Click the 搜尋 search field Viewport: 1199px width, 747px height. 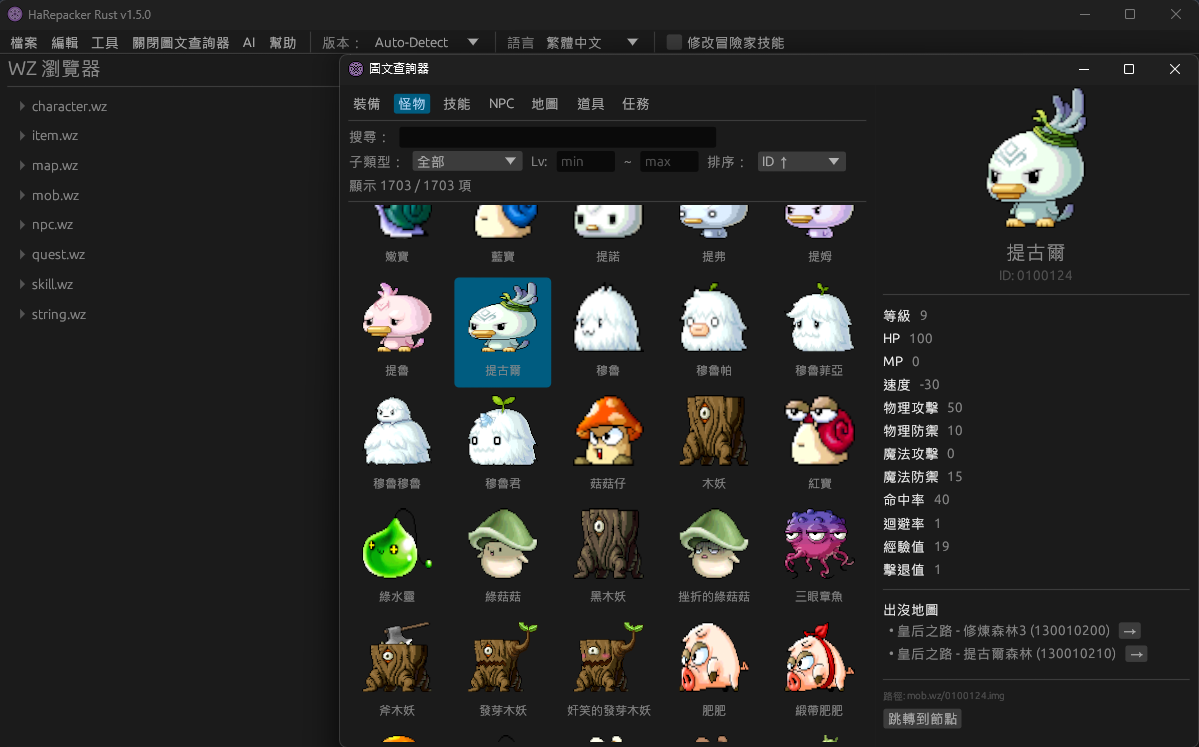pos(557,137)
